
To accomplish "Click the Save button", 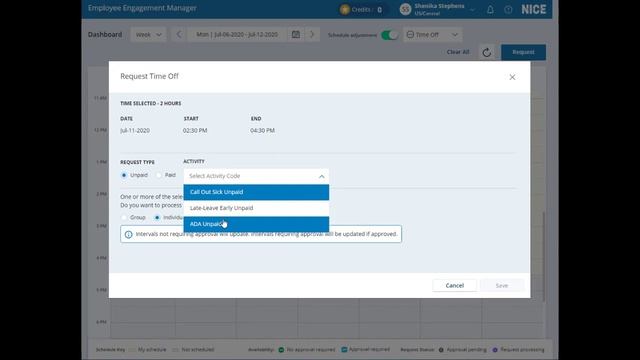I will [502, 286].
